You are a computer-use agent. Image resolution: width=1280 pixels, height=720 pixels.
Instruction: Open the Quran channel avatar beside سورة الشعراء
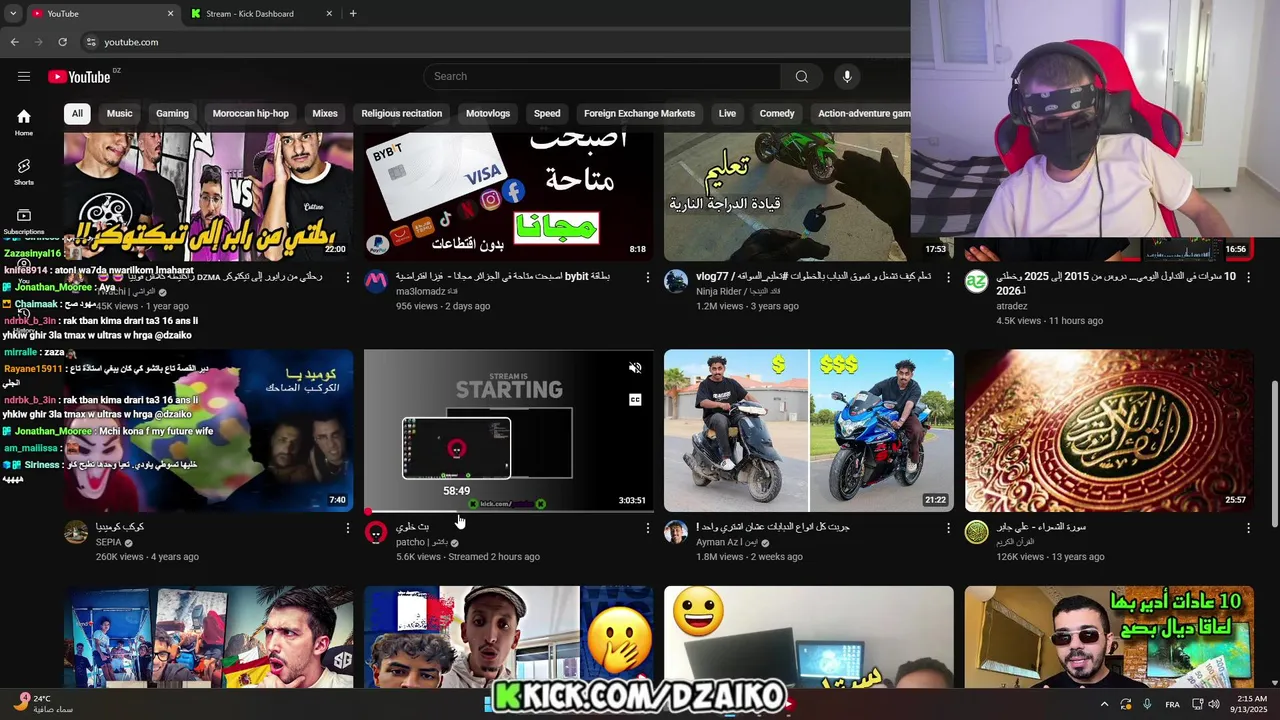[x=976, y=532]
